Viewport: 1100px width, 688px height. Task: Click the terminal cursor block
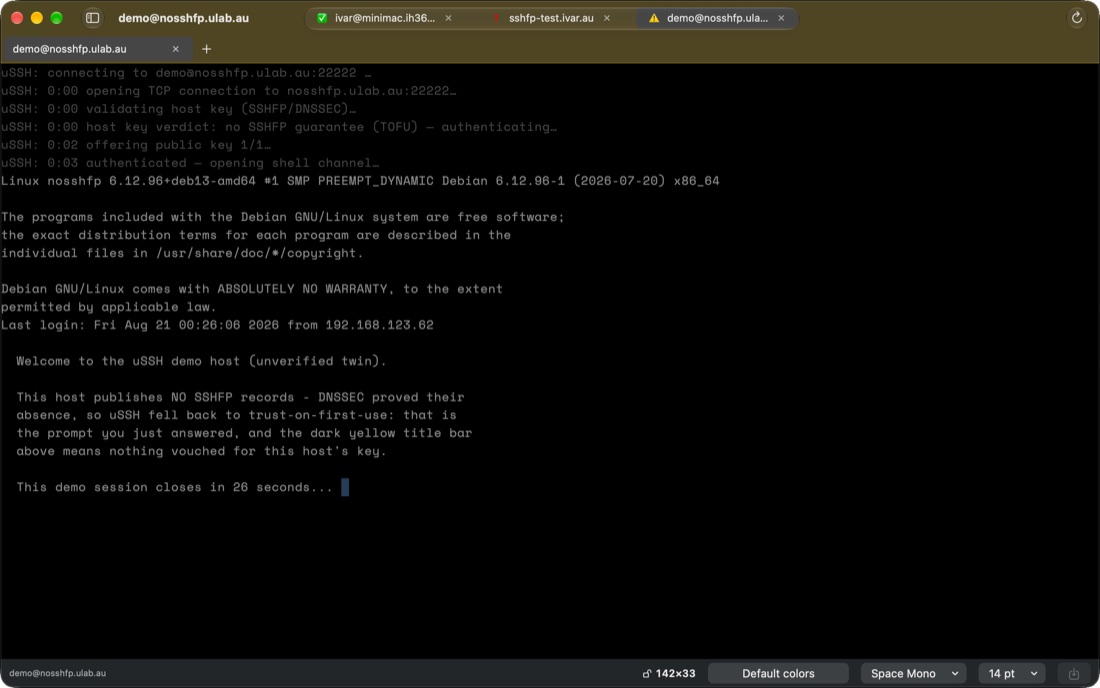(344, 487)
